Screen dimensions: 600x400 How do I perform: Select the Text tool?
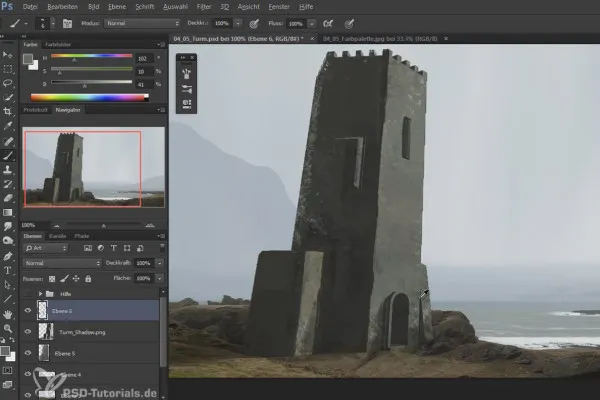pyautogui.click(x=8, y=270)
